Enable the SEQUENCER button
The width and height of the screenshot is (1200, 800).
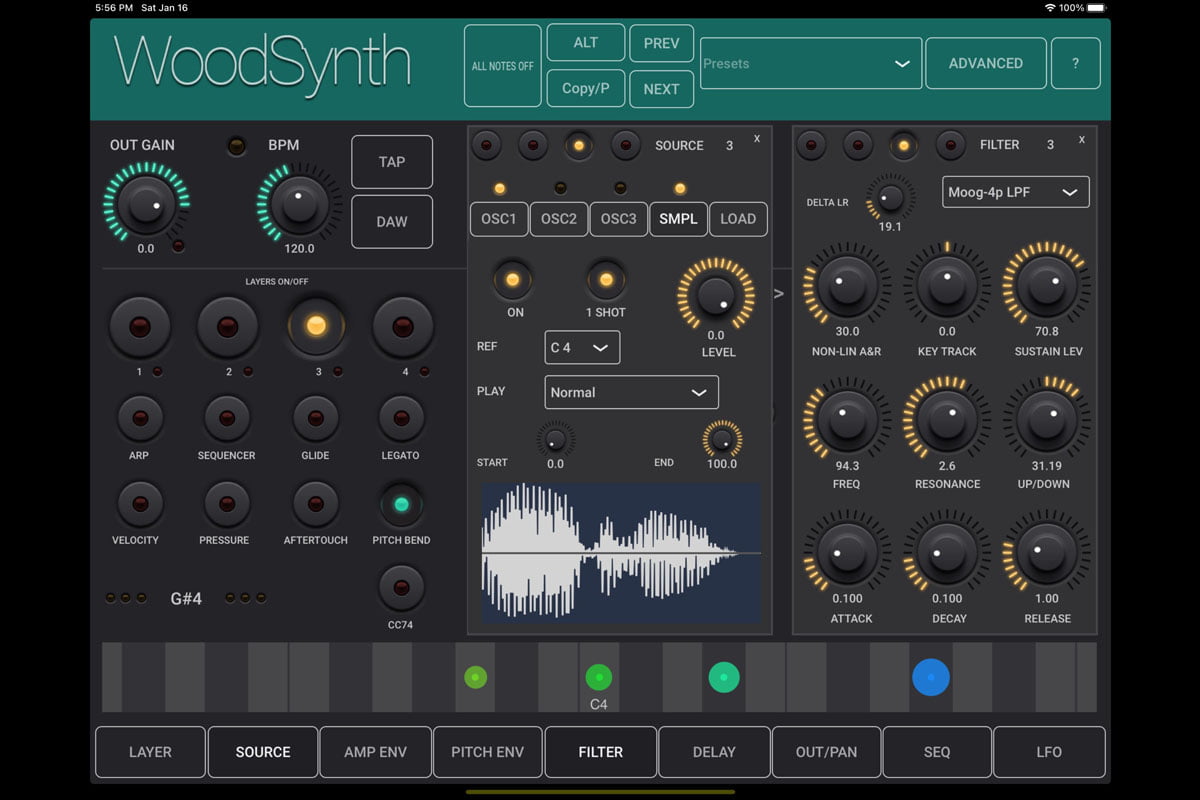pyautogui.click(x=226, y=418)
